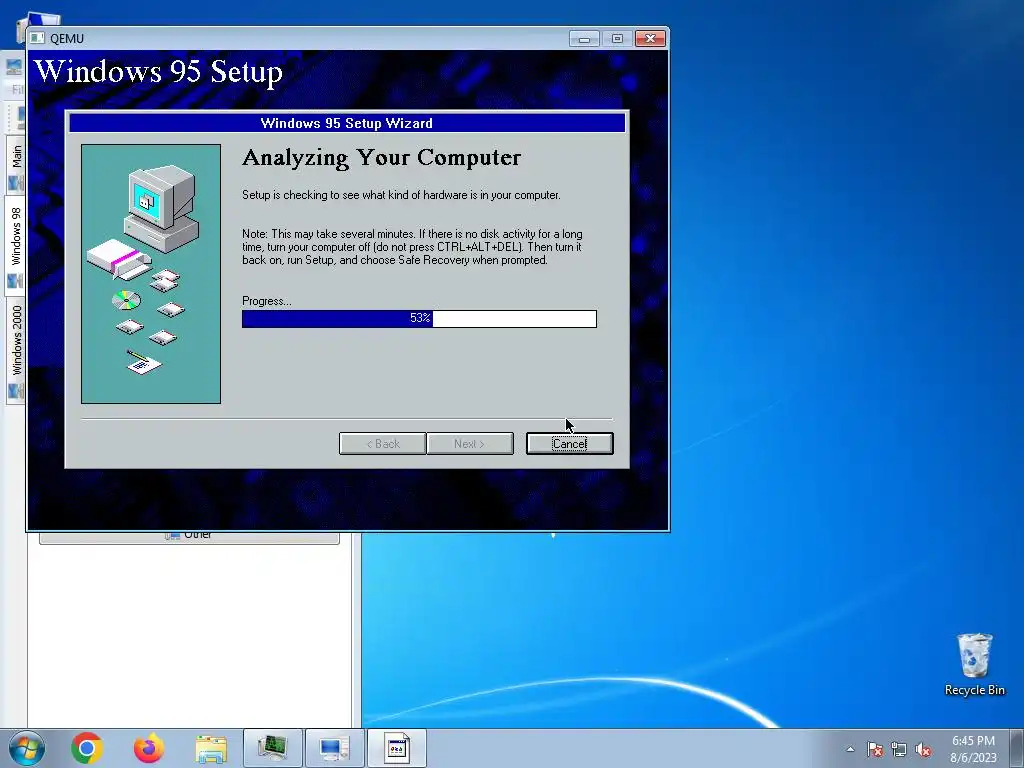The width and height of the screenshot is (1024, 768).
Task: Switch to the QEMU monitor taskbar item
Action: point(334,748)
